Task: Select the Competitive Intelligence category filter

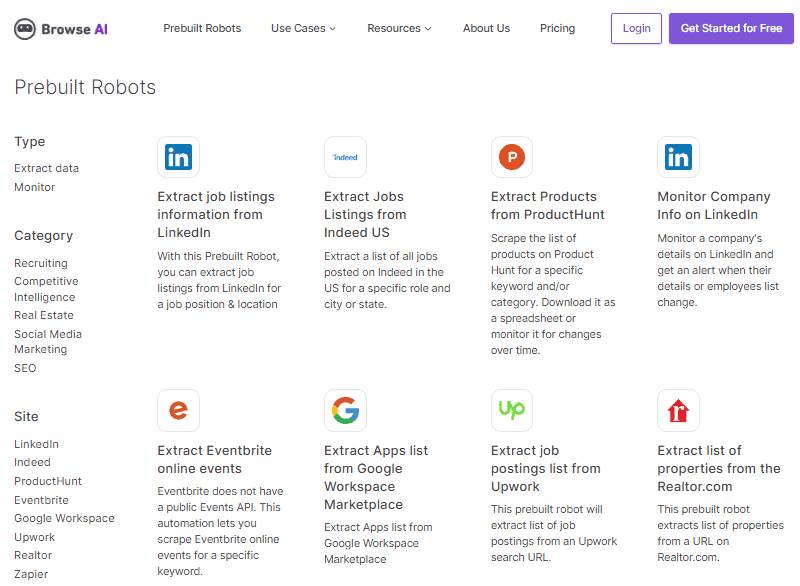Action: [46, 289]
